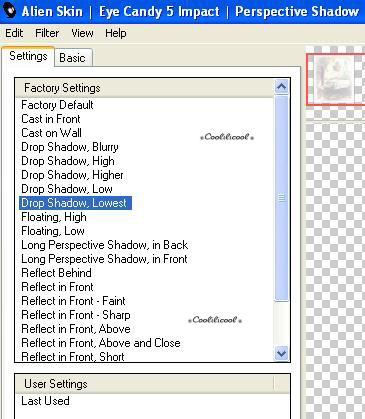Pick the Cast on Wall preset
Image resolution: width=365 pixels, height=419 pixels.
(x=51, y=133)
